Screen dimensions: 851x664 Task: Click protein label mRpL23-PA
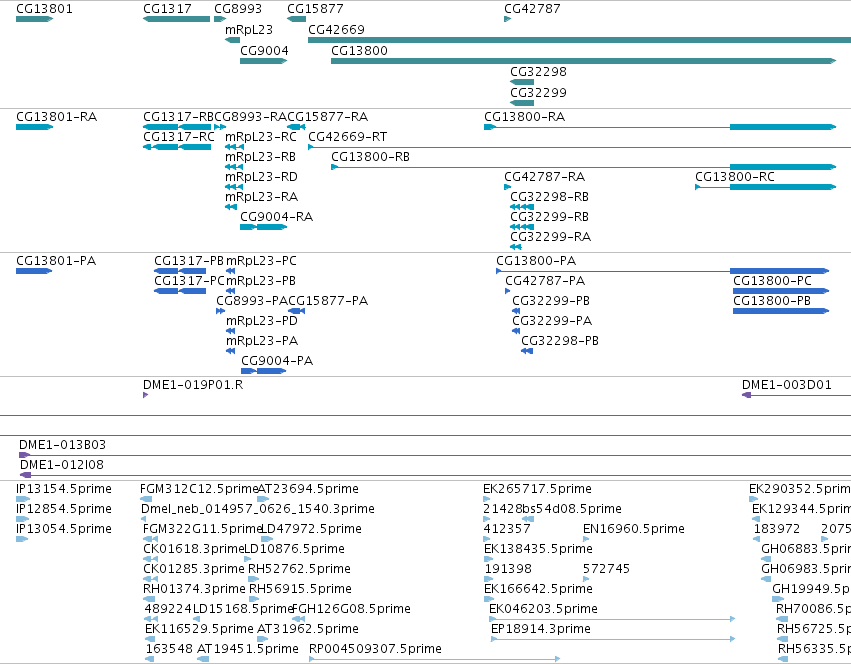point(262,341)
